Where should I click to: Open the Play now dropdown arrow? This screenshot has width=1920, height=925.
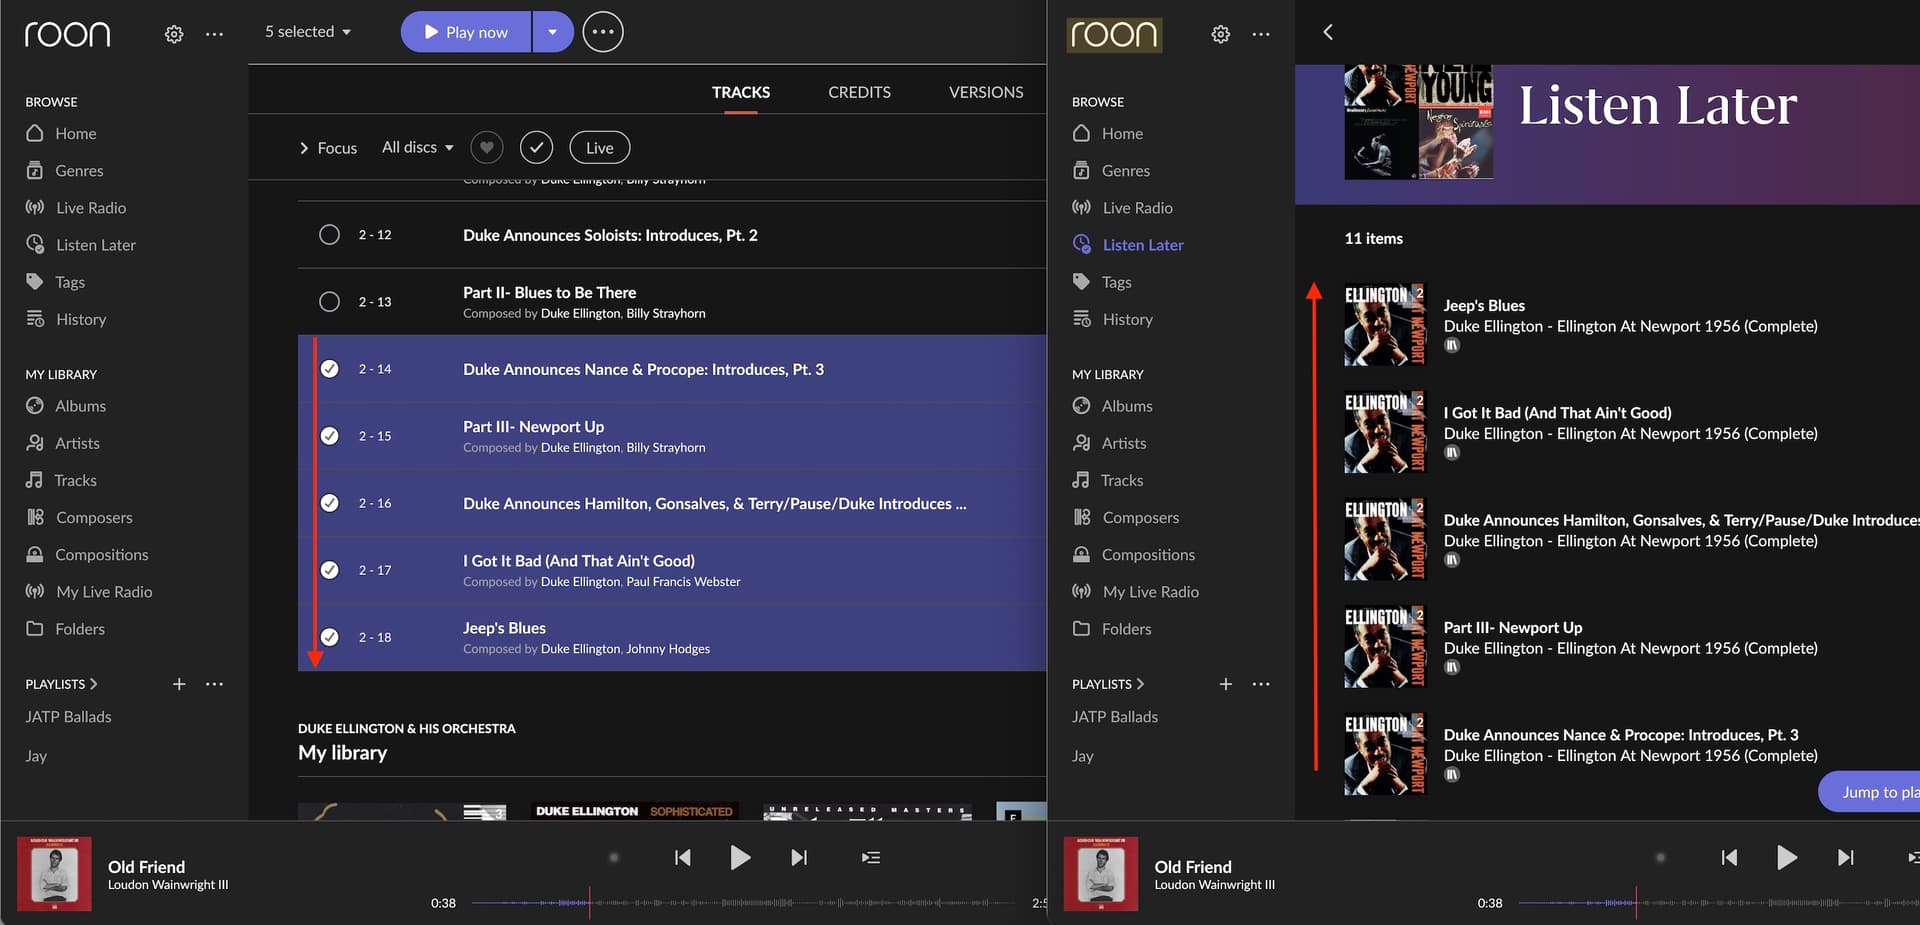552,32
